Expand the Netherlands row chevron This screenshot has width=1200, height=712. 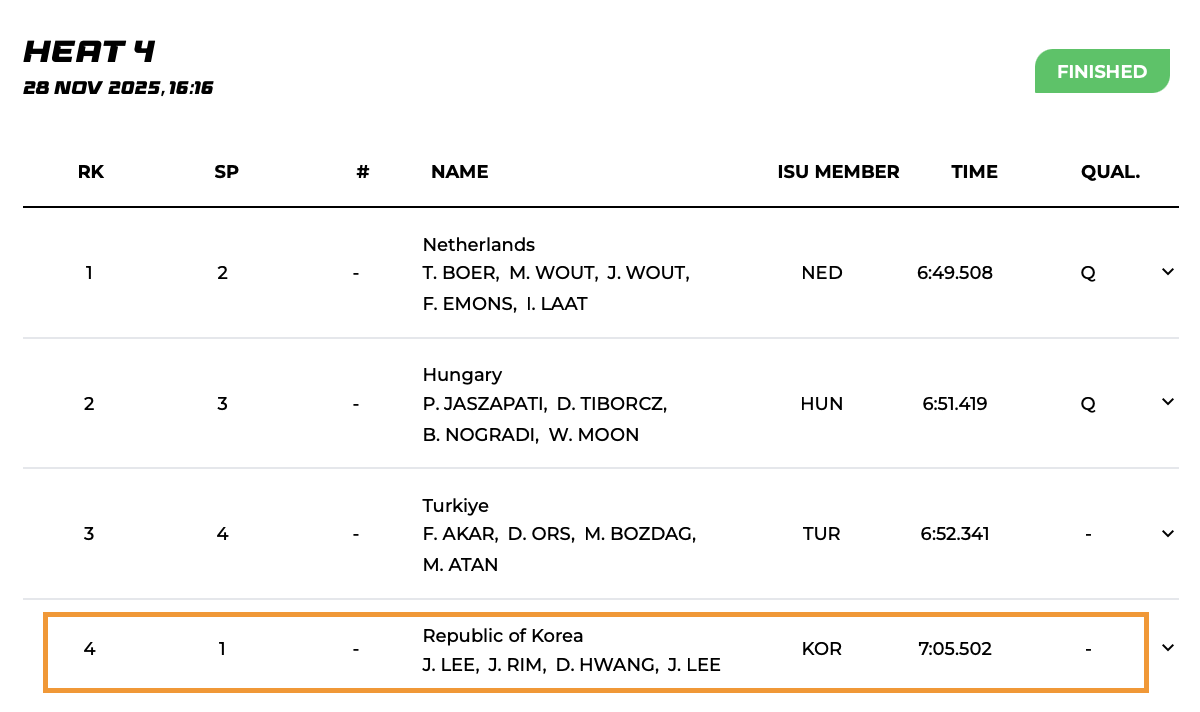pos(1167,272)
